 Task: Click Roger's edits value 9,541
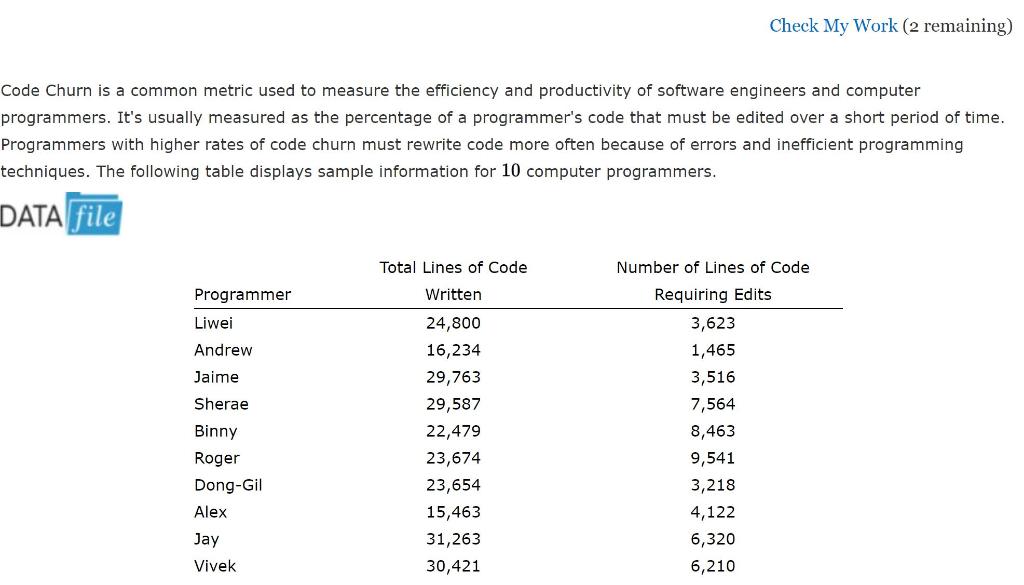(712, 458)
